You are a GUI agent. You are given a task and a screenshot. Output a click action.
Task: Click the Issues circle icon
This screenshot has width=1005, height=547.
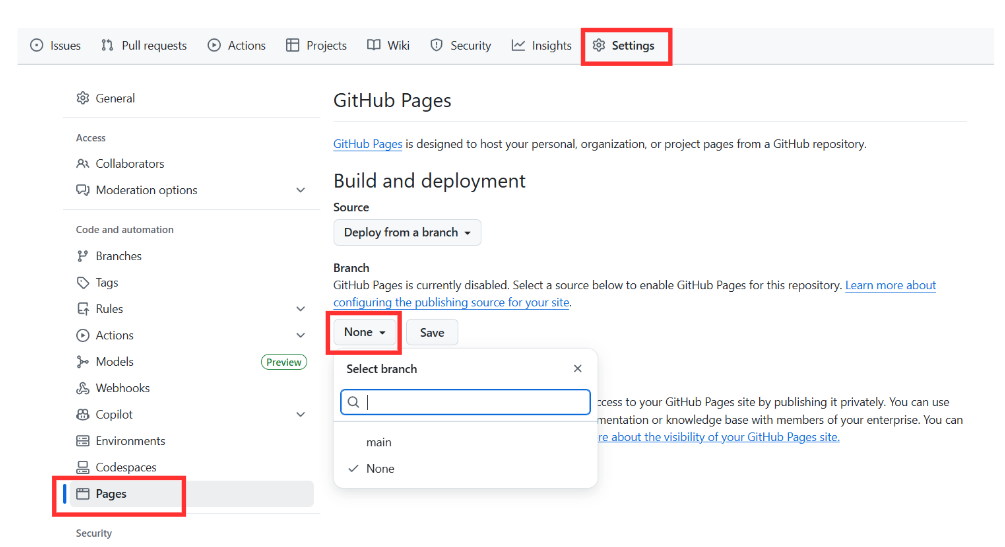click(37, 46)
